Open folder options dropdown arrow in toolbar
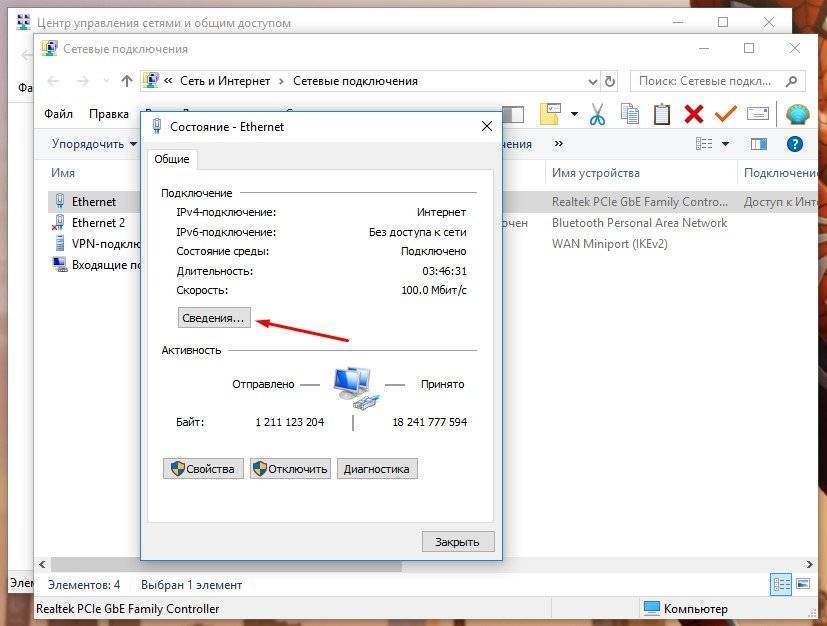827x626 pixels. click(x=574, y=114)
